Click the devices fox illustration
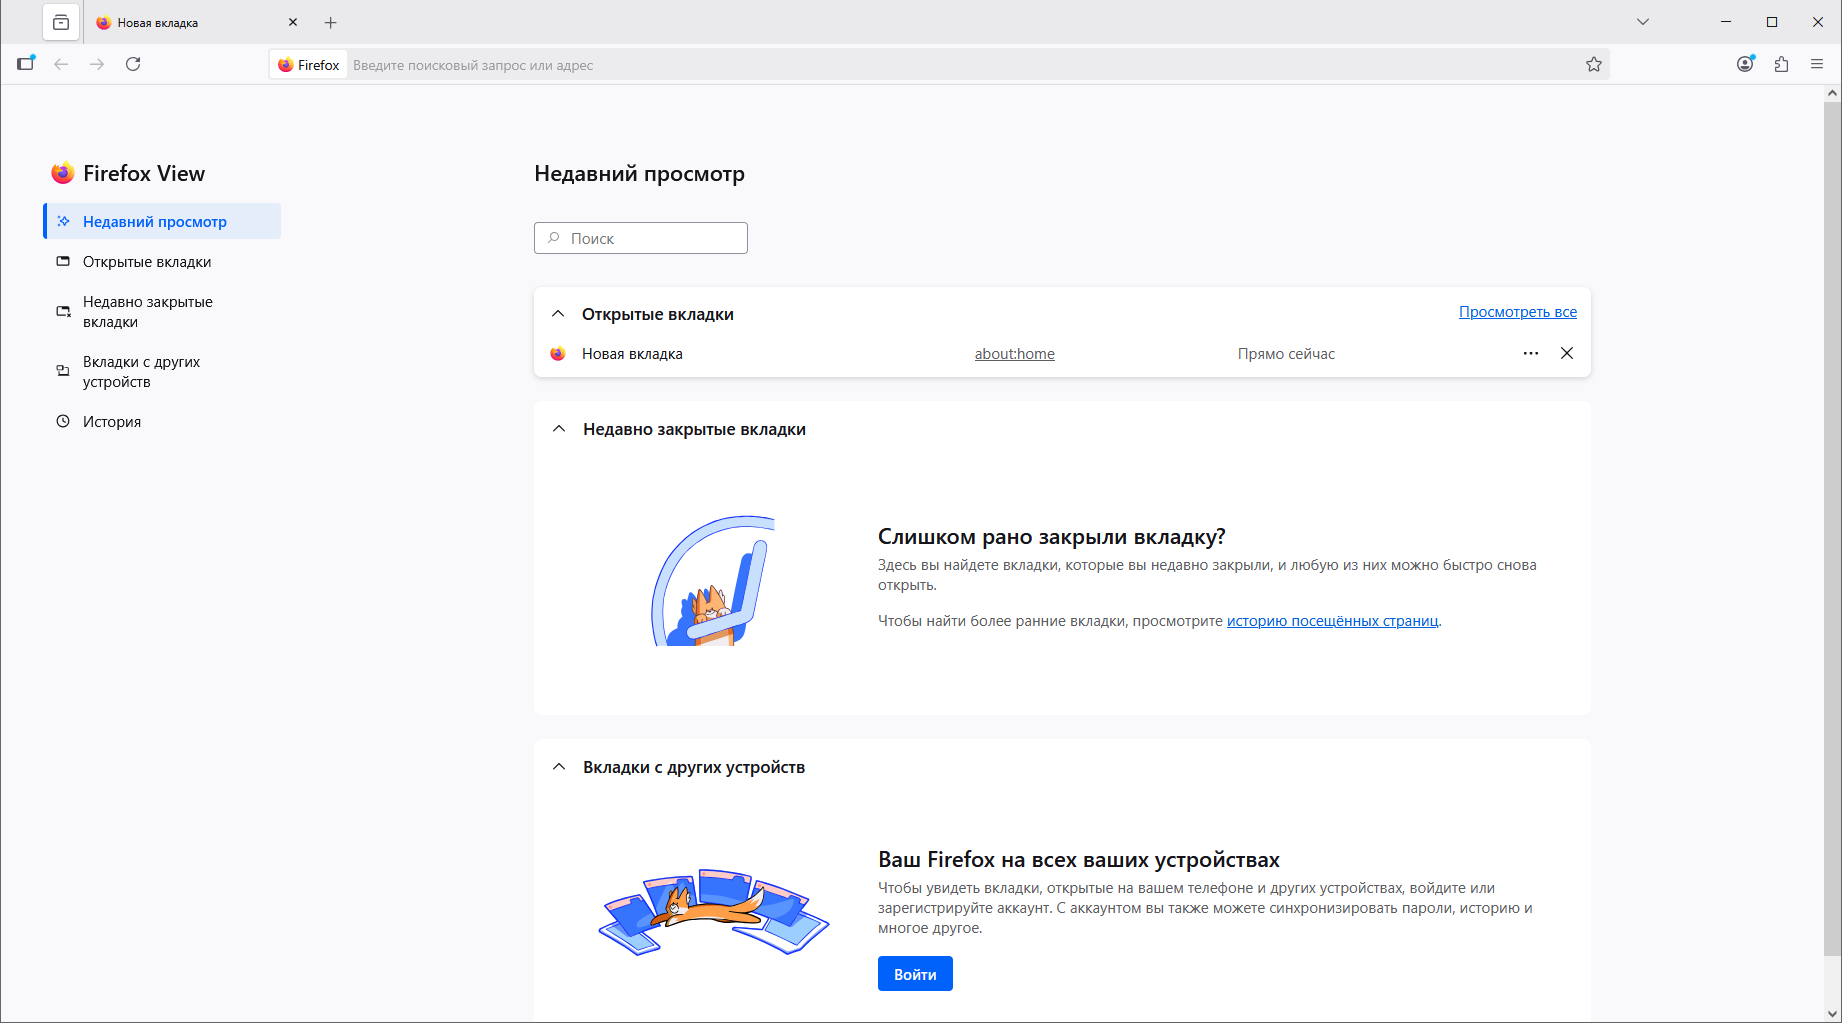 pyautogui.click(x=714, y=911)
